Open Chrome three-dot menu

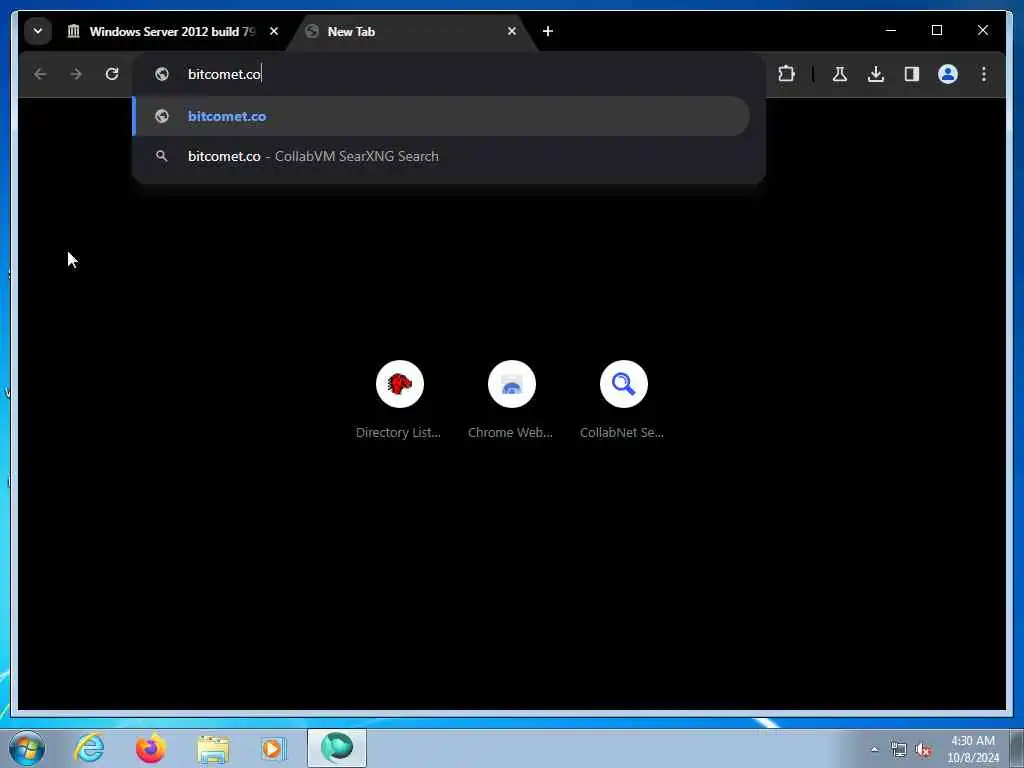pos(984,74)
